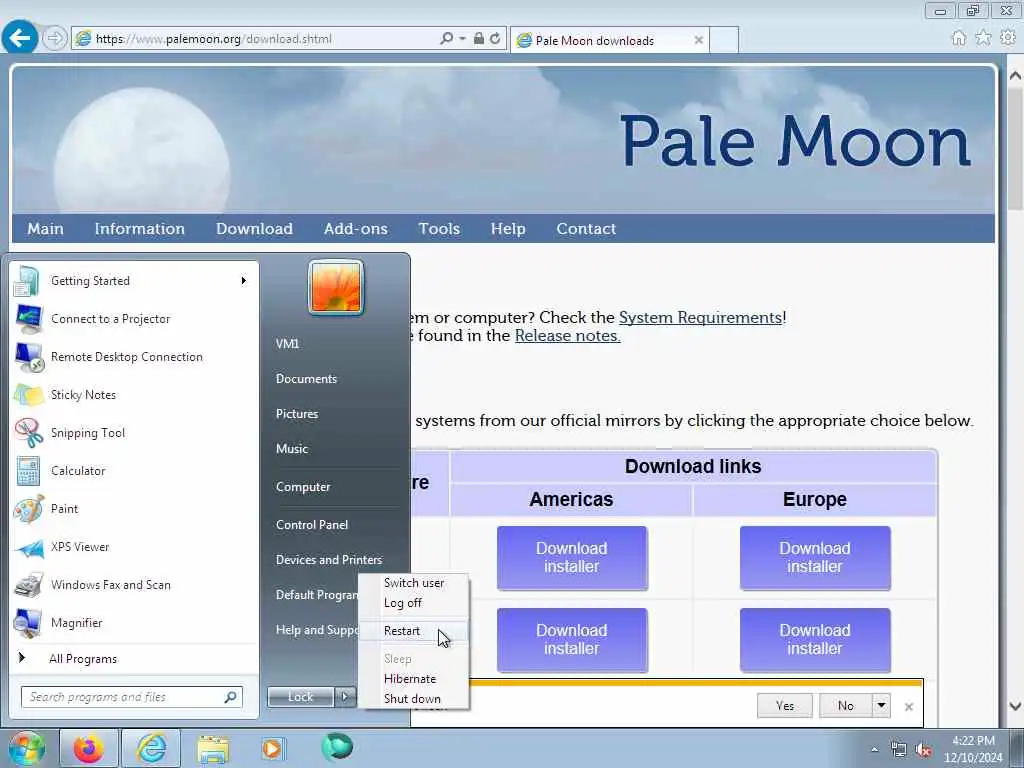Choose Log off
This screenshot has width=1024, height=768.
click(x=413, y=603)
